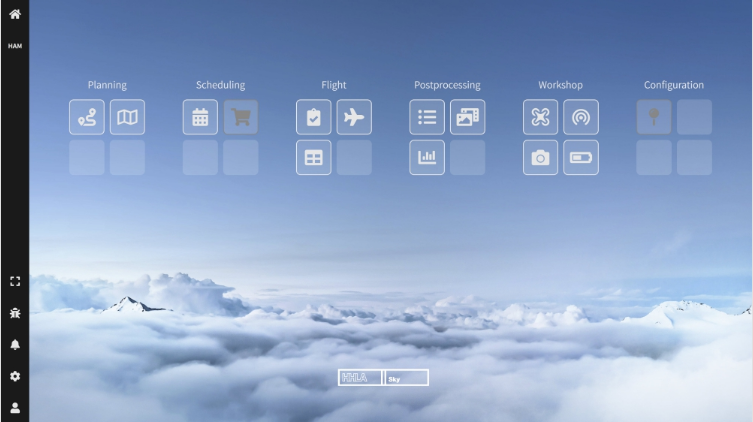Image resolution: width=753 pixels, height=422 pixels.
Task: Toggle fullscreen mode from the sidebar
Action: (15, 282)
